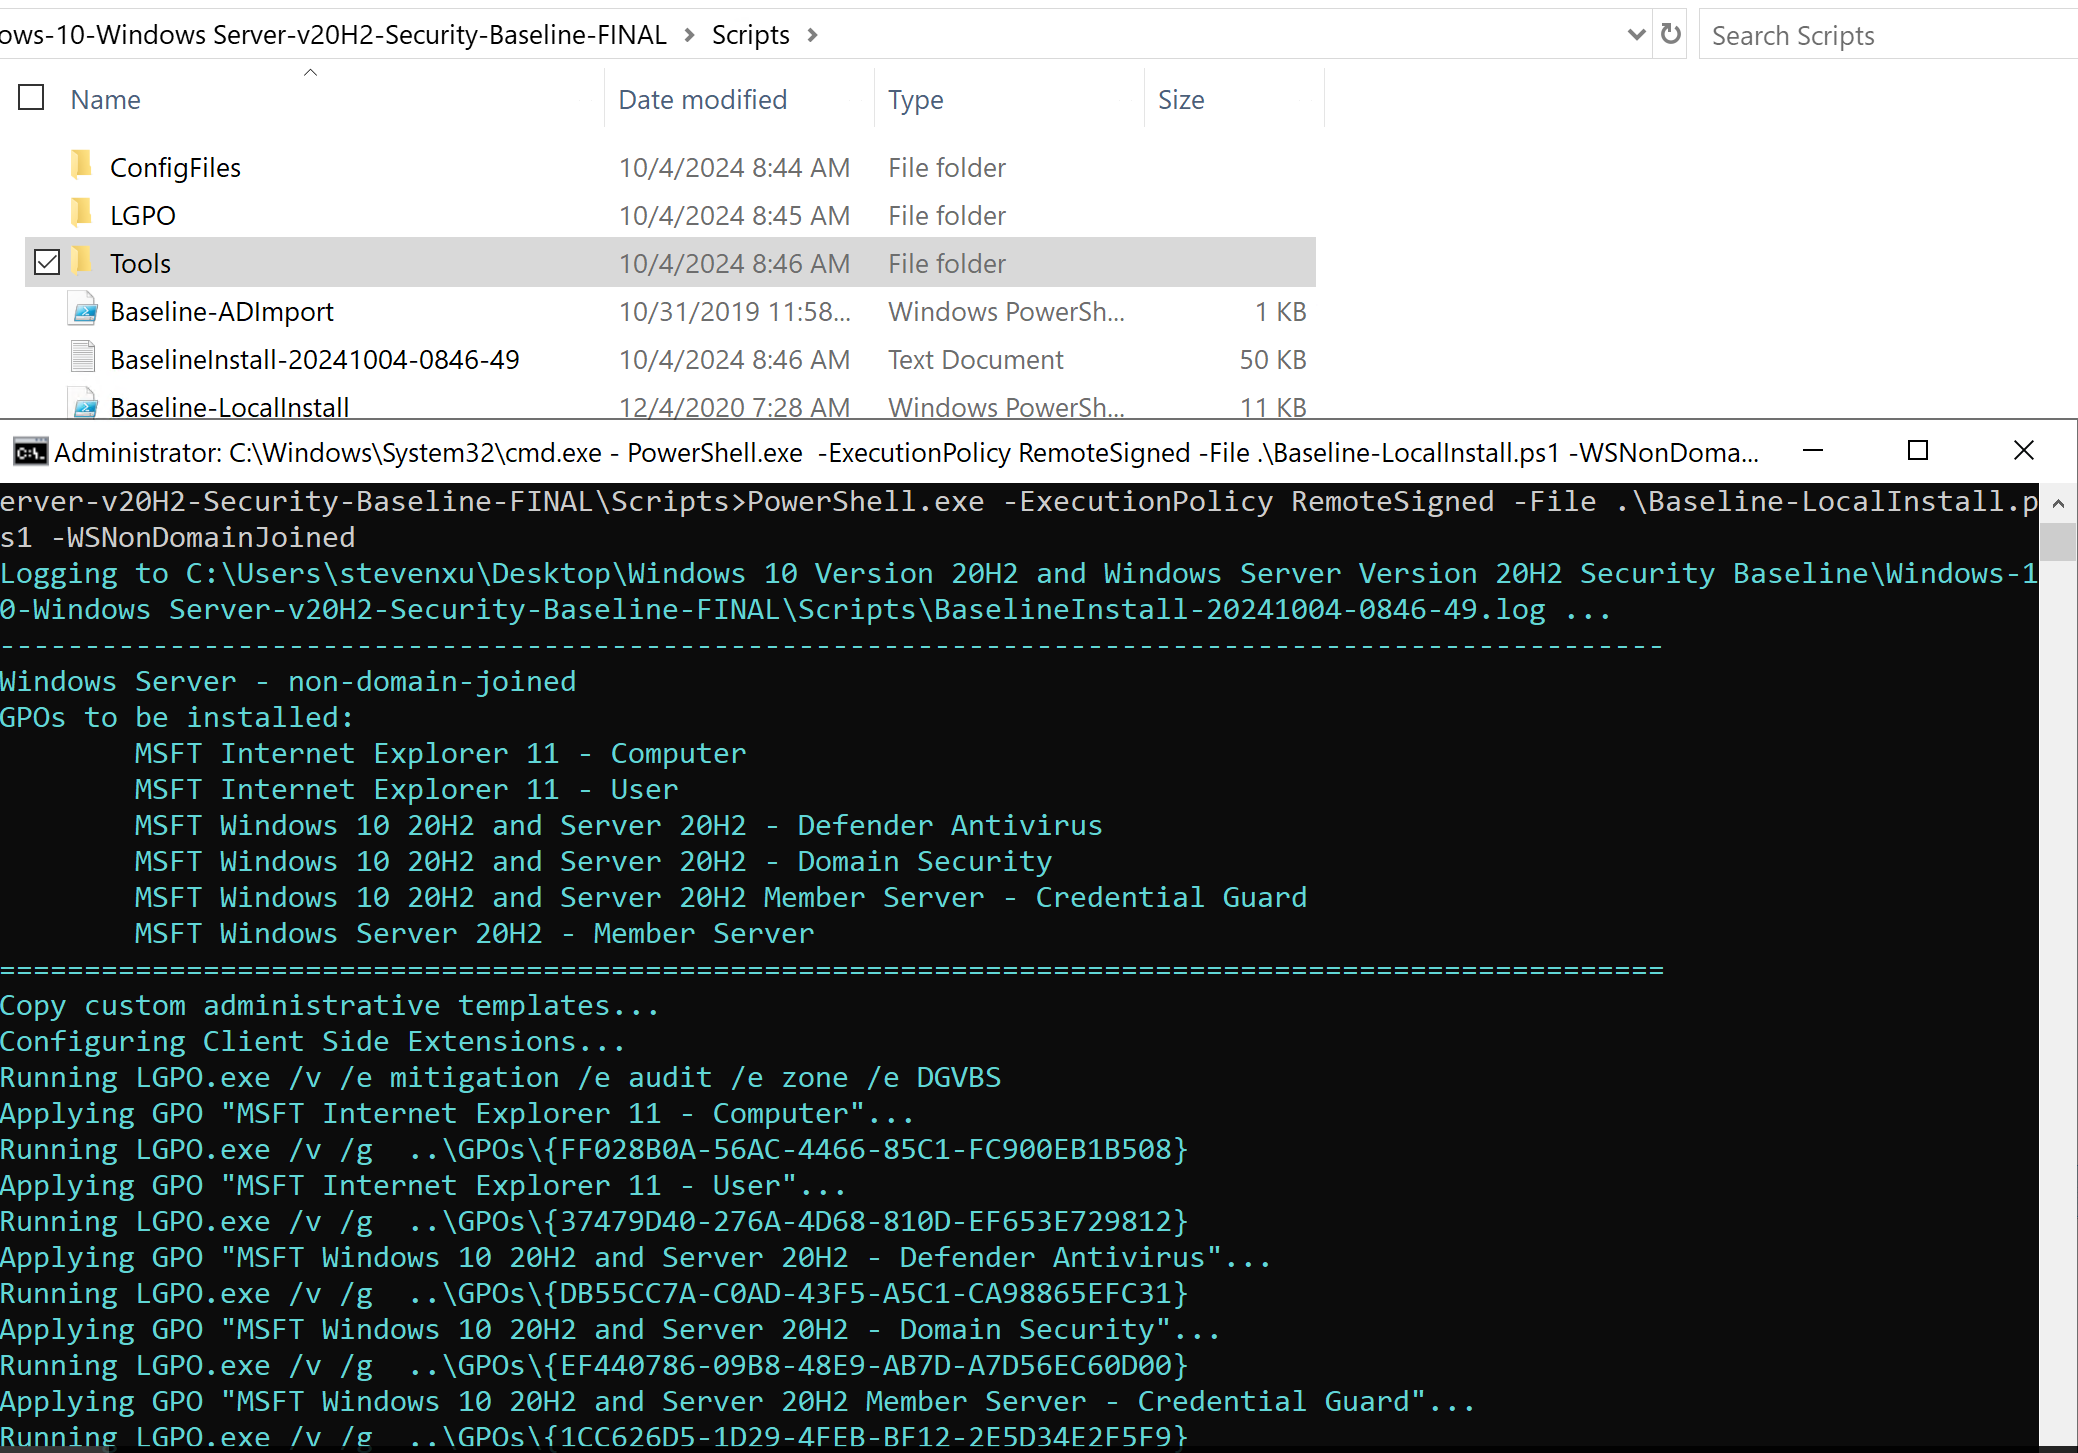Select the Baseline-ADImport PowerShell script icon

[x=84, y=310]
